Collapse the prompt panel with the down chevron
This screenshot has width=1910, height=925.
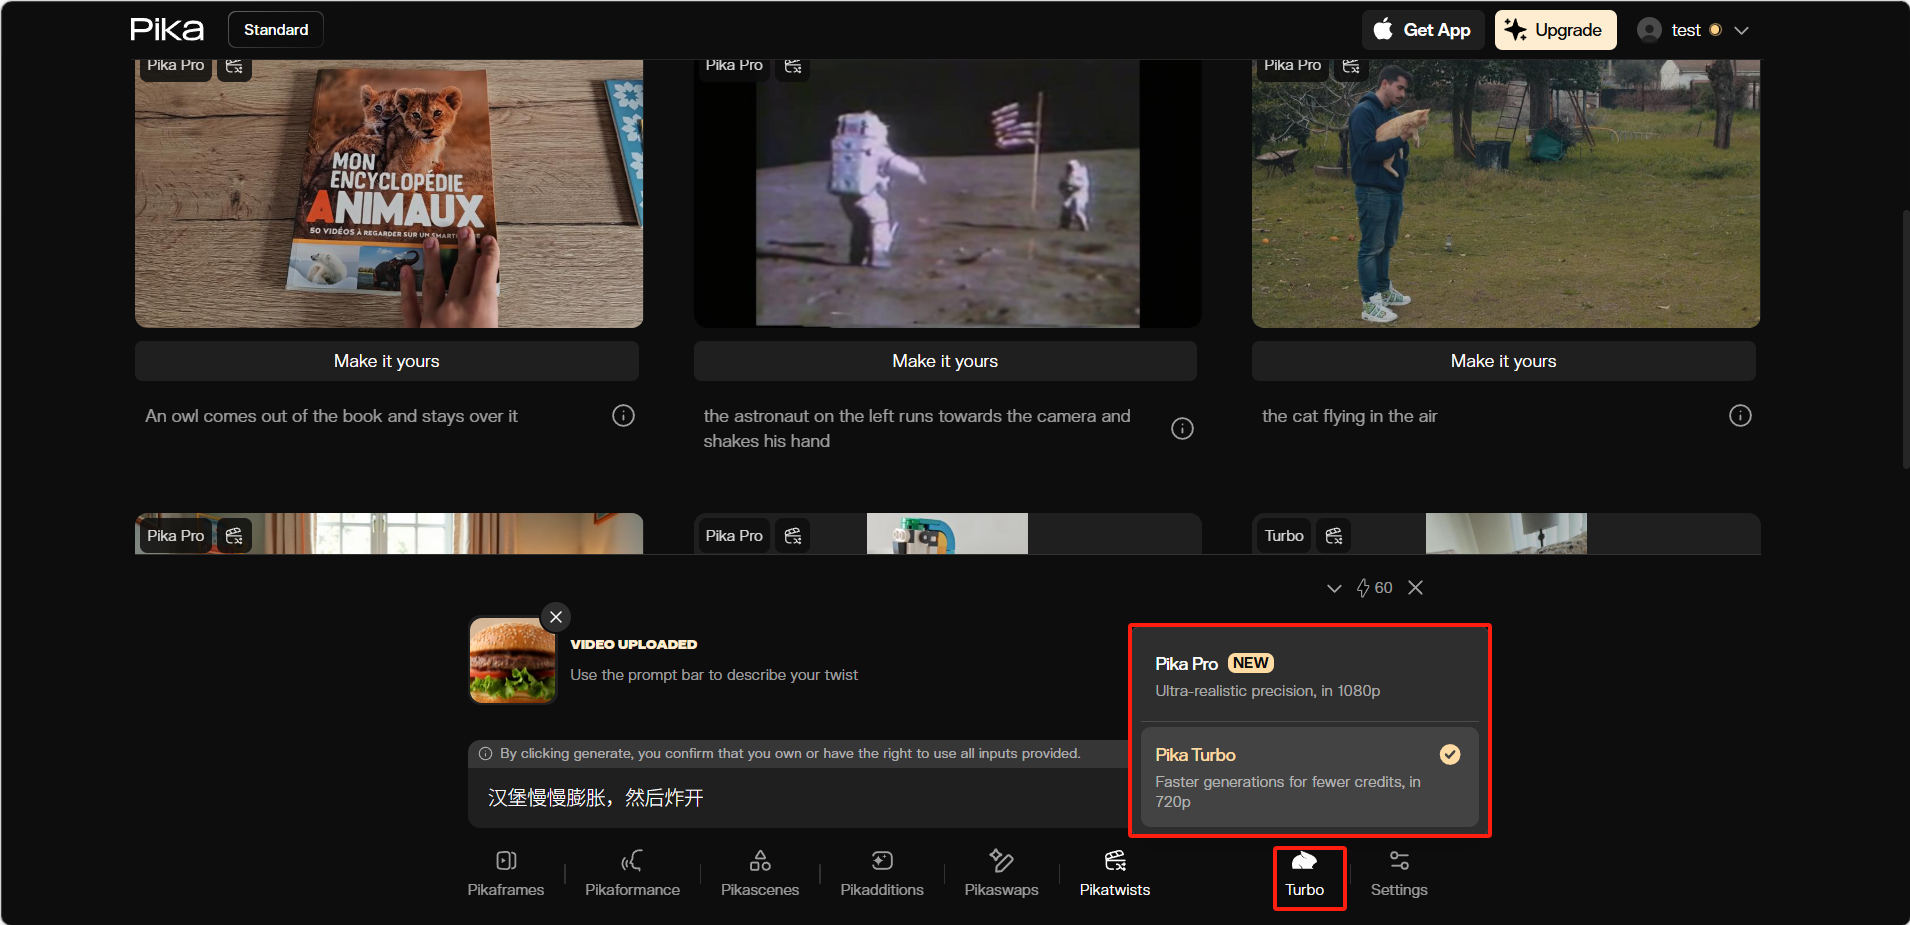click(1334, 588)
